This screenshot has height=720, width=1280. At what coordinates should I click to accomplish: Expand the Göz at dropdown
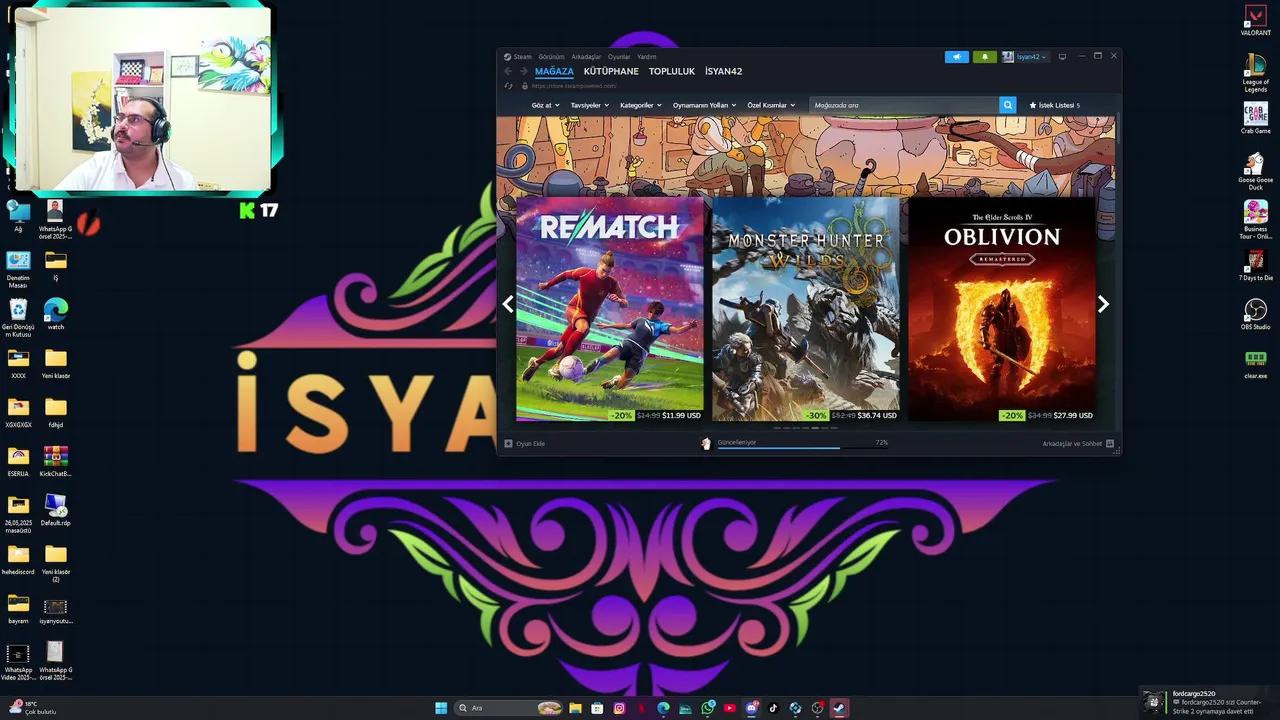(545, 105)
